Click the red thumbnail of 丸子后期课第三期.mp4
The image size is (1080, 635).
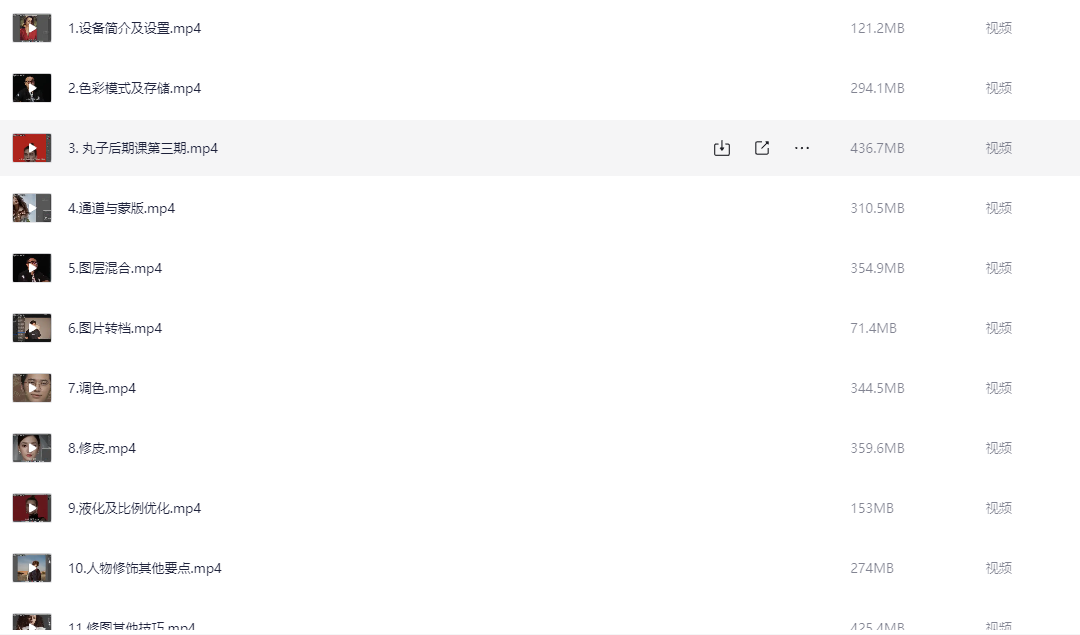pyautogui.click(x=32, y=148)
